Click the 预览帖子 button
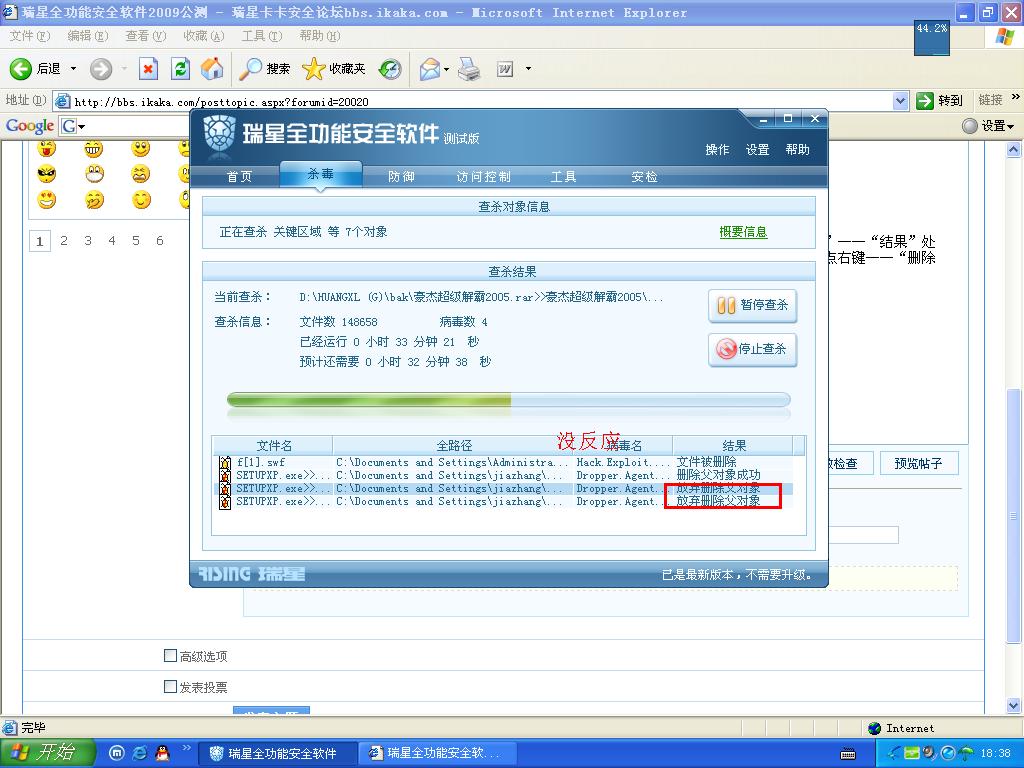The width and height of the screenshot is (1024, 768). coord(918,463)
